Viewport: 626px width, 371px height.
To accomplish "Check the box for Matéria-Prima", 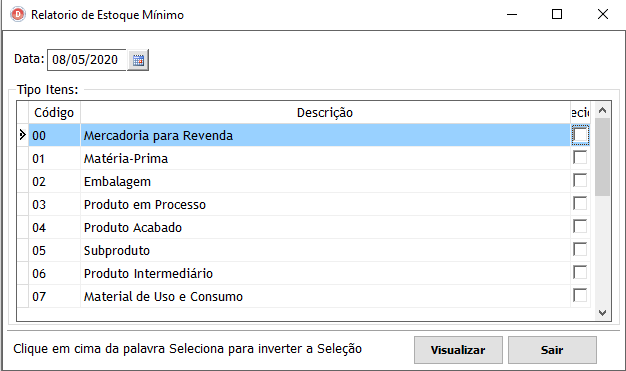I will click(x=580, y=158).
